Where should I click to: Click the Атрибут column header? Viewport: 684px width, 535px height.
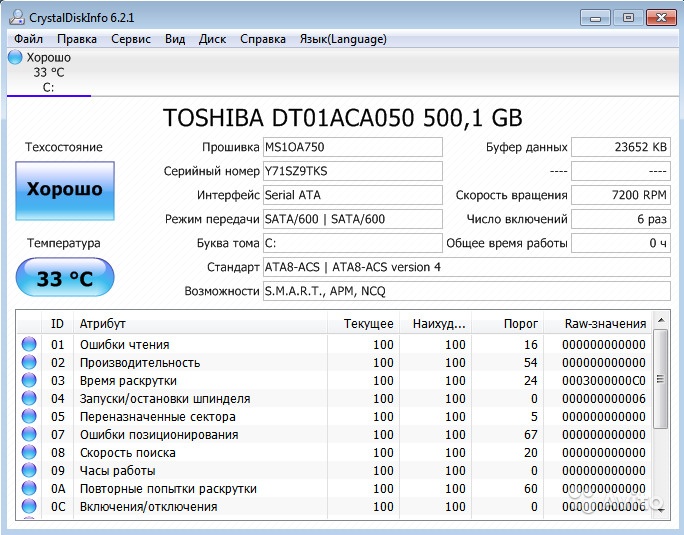[x=200, y=324]
